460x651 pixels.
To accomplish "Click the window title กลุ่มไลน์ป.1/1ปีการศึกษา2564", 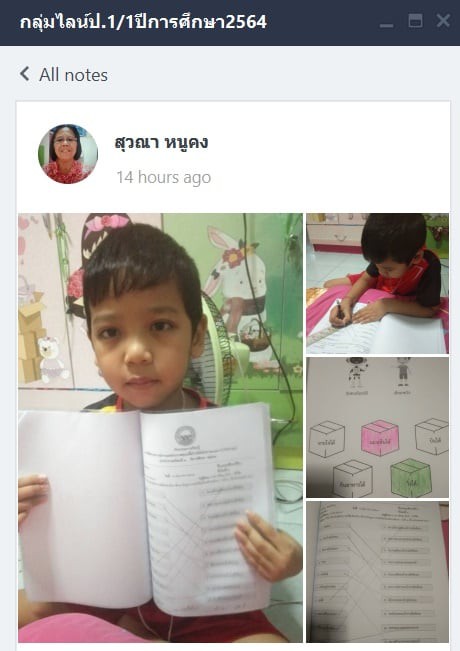I will point(143,22).
